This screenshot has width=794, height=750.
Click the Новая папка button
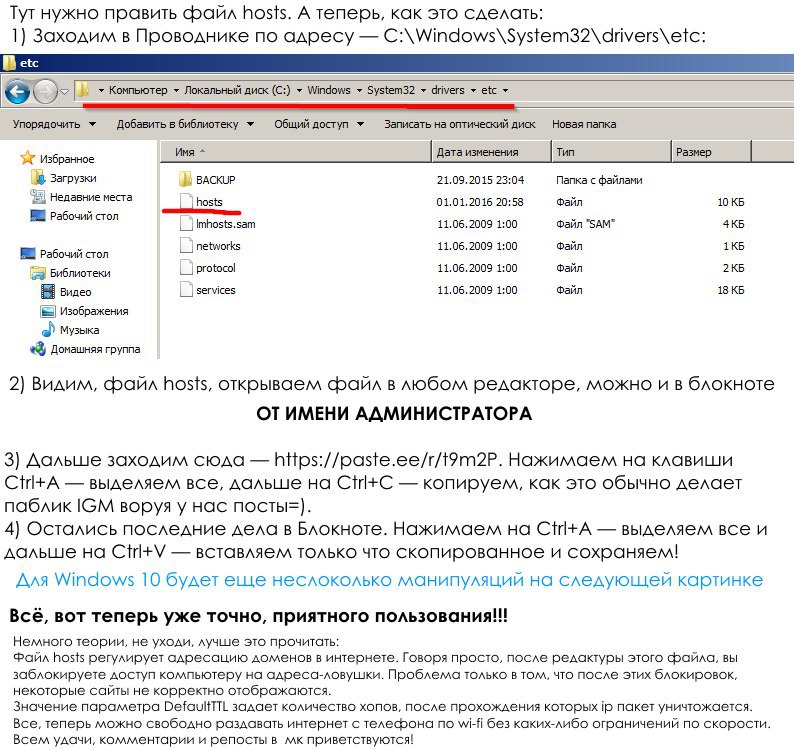pyautogui.click(x=584, y=125)
